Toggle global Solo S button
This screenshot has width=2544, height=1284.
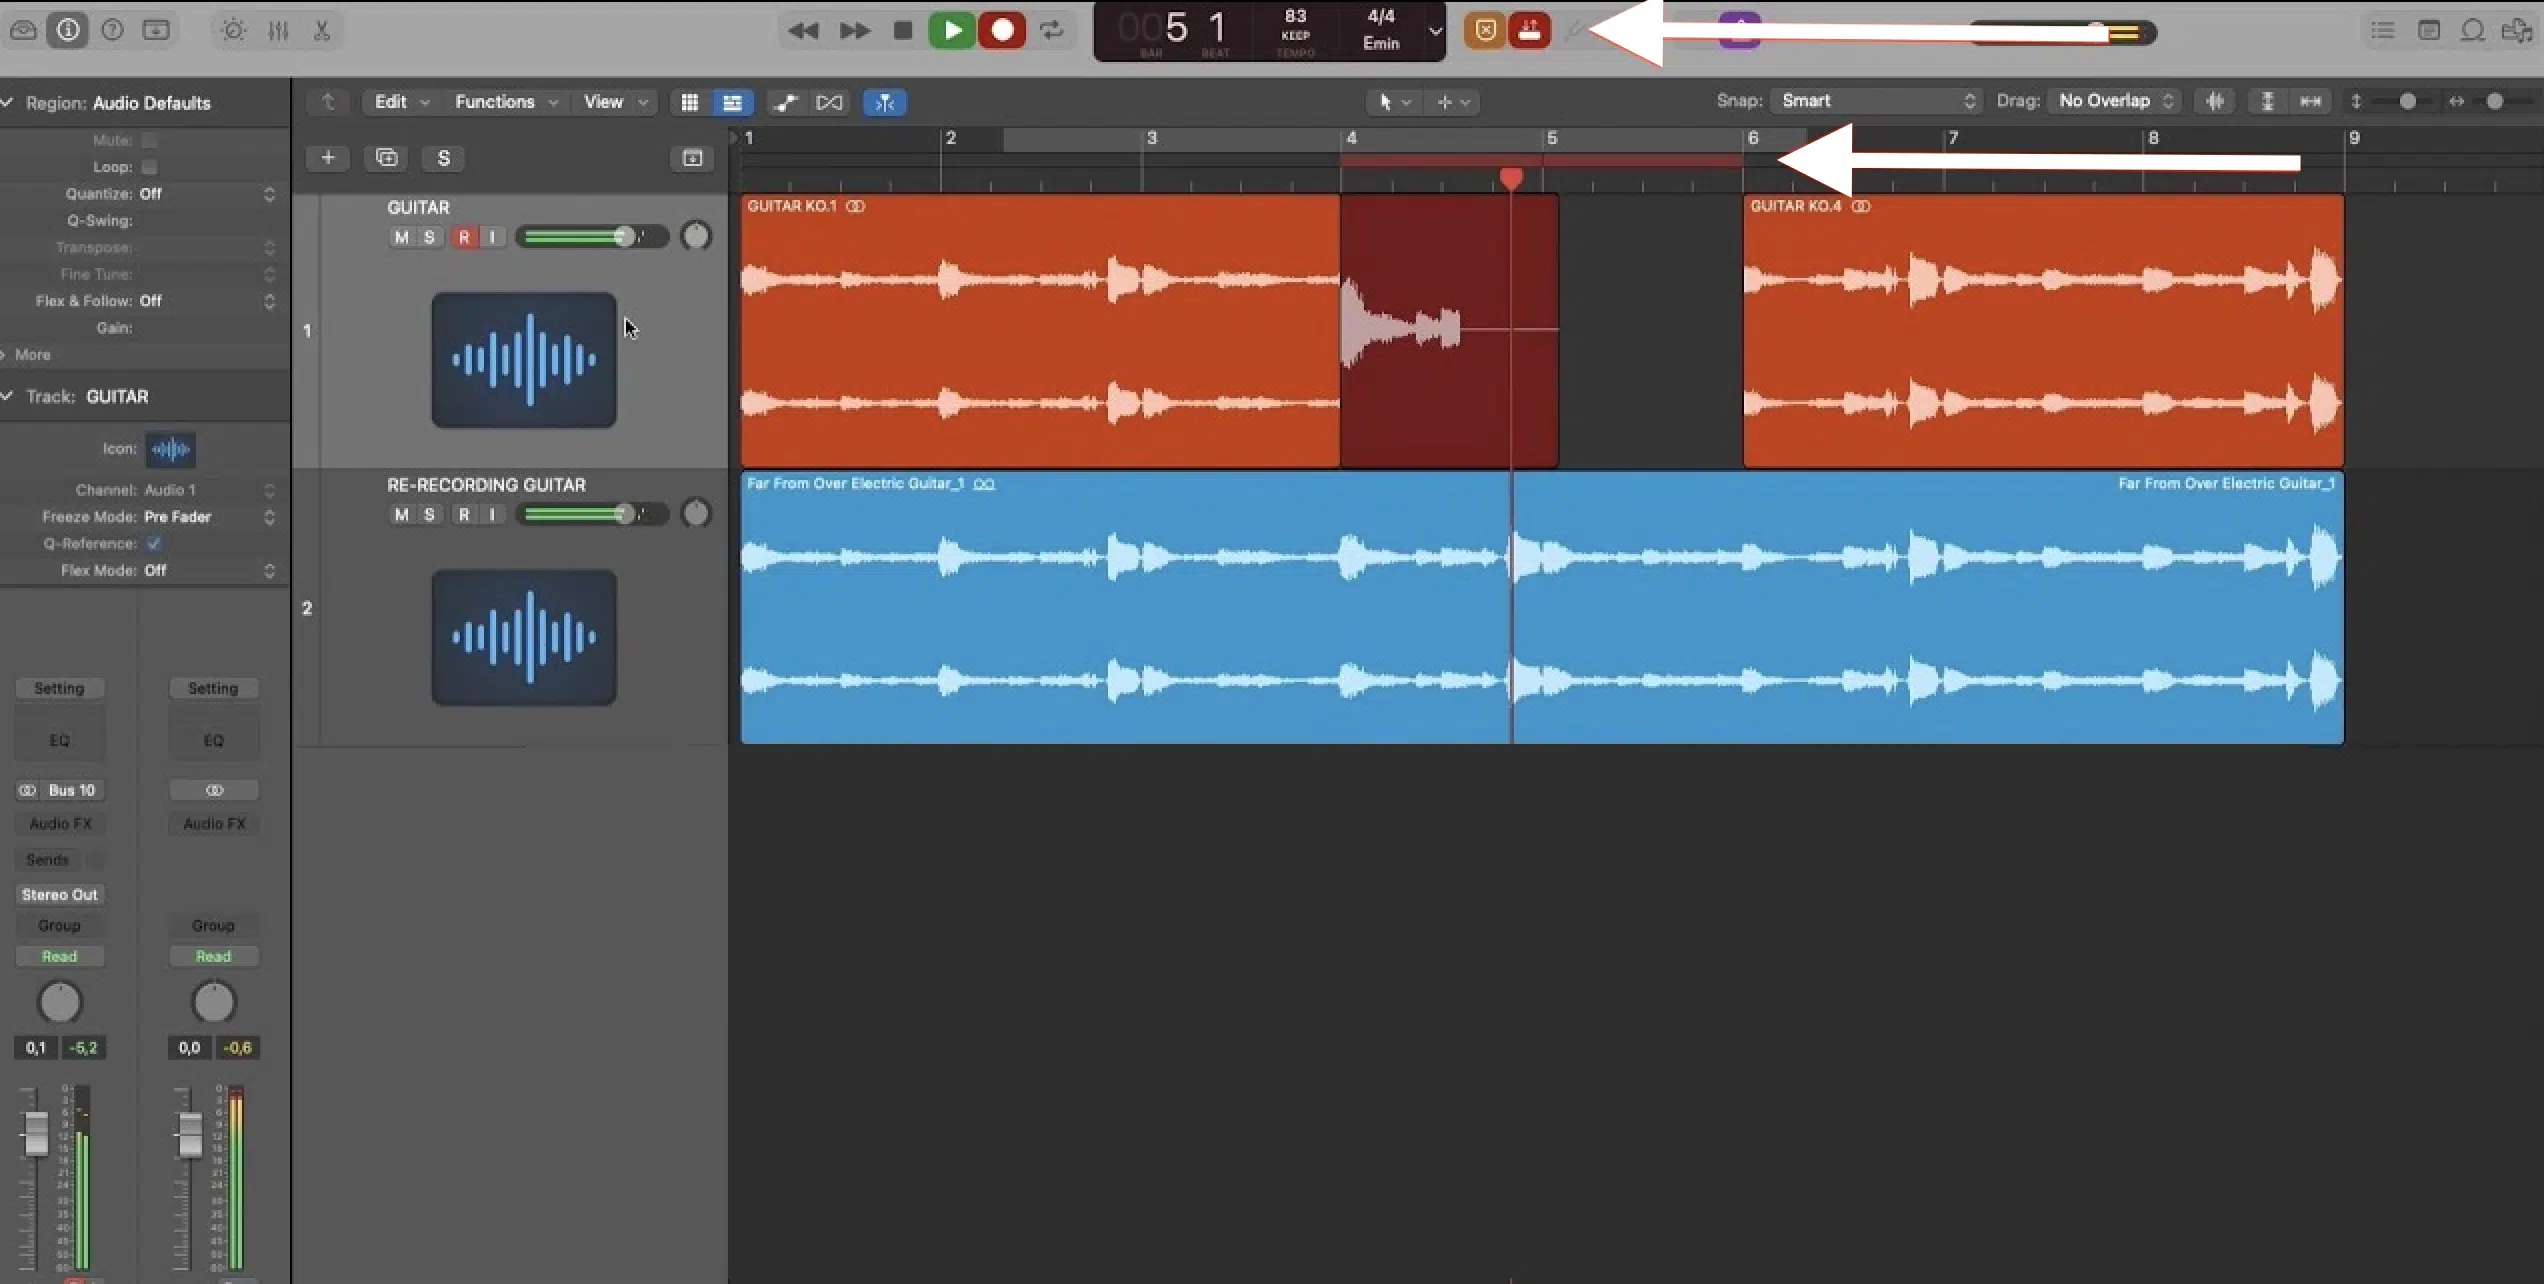click(x=444, y=158)
